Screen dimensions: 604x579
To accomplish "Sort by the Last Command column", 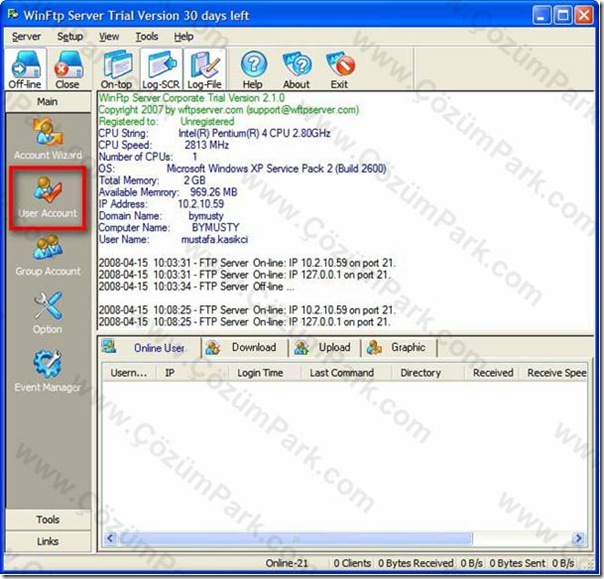I will pyautogui.click(x=346, y=373).
